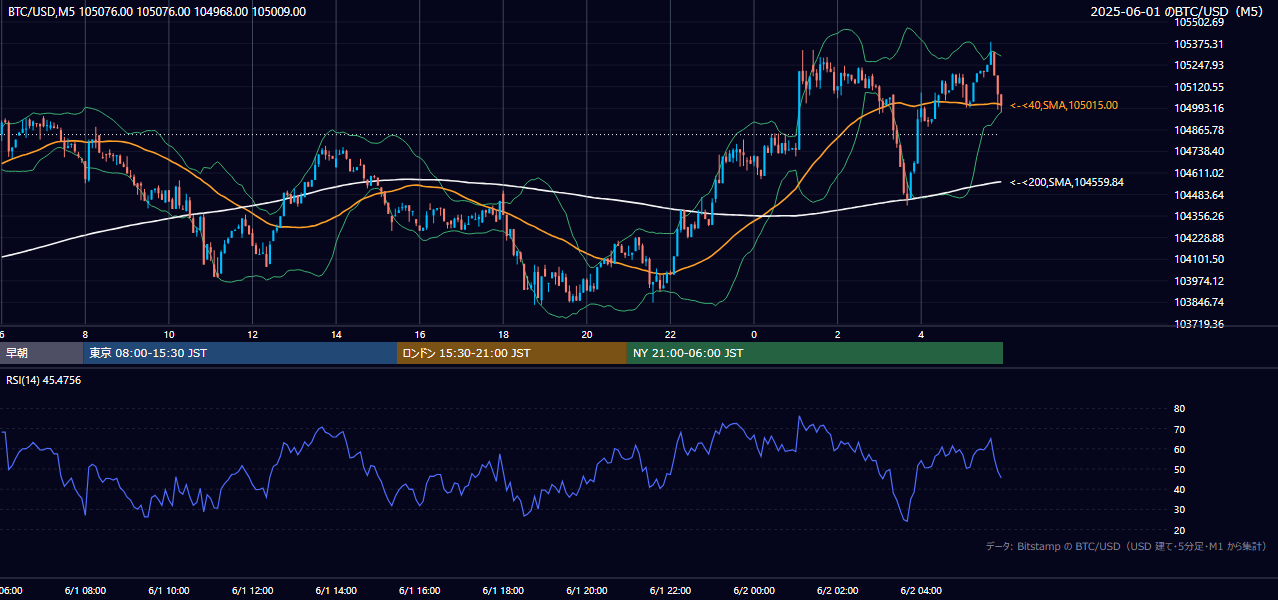1278x600 pixels.
Task: Select the NY 21:00-06:00 JST session bar
Action: pos(815,353)
